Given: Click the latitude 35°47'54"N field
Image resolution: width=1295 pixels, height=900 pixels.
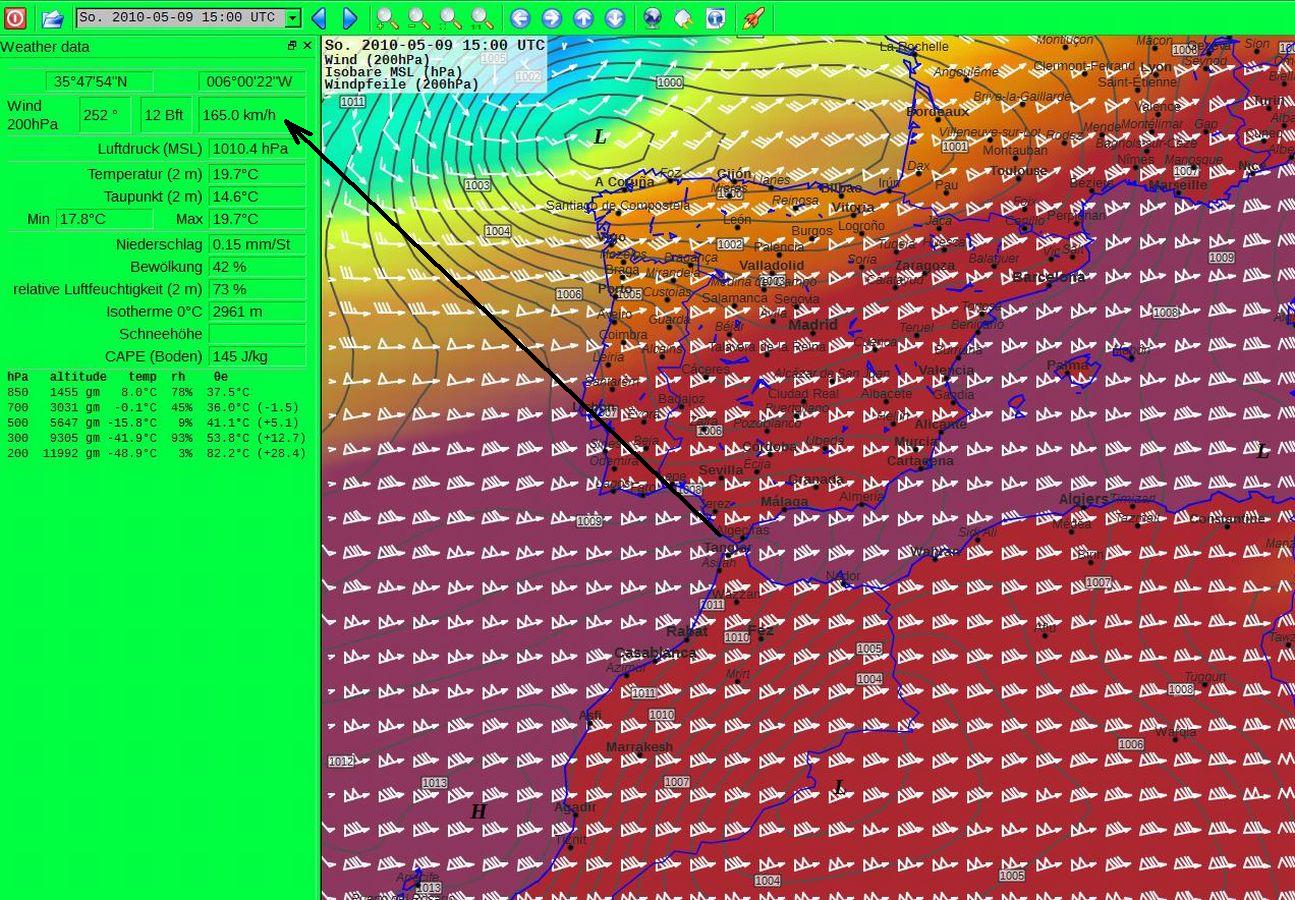Looking at the screenshot, I should point(100,82).
